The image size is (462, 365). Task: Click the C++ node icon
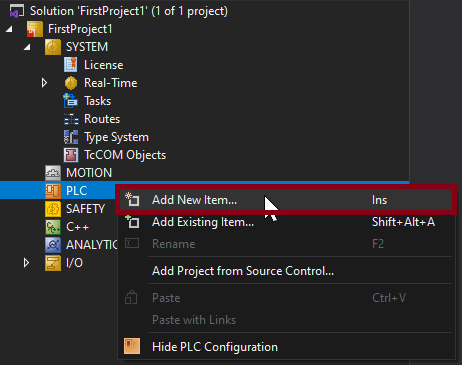tap(53, 227)
